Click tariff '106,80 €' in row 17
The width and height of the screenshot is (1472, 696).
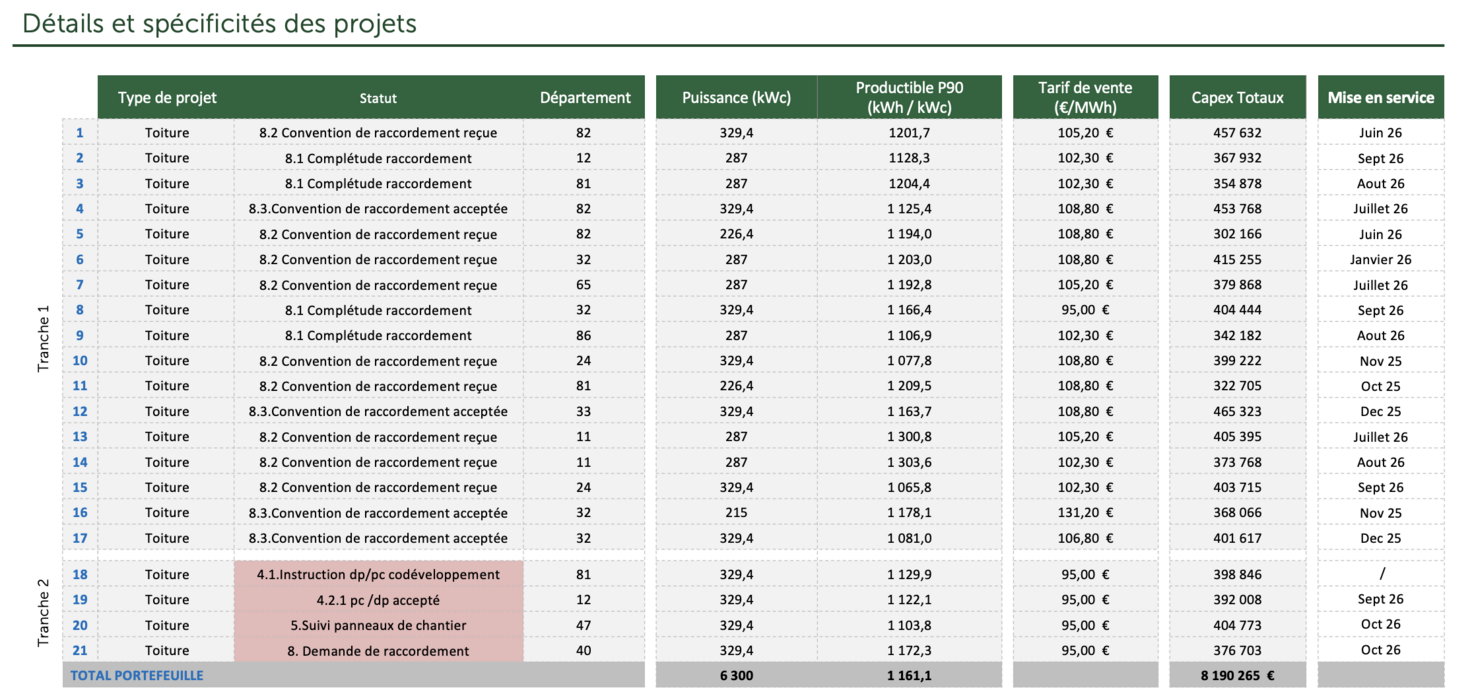[x=1085, y=538]
